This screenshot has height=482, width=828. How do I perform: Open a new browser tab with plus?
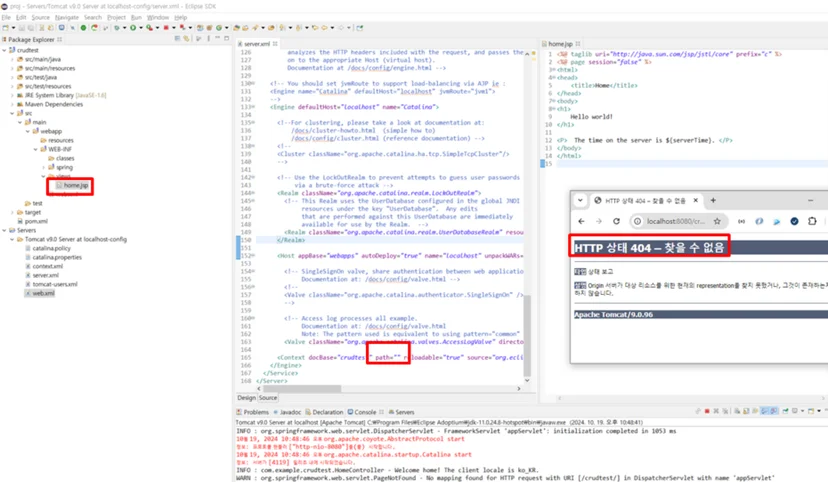coord(713,200)
